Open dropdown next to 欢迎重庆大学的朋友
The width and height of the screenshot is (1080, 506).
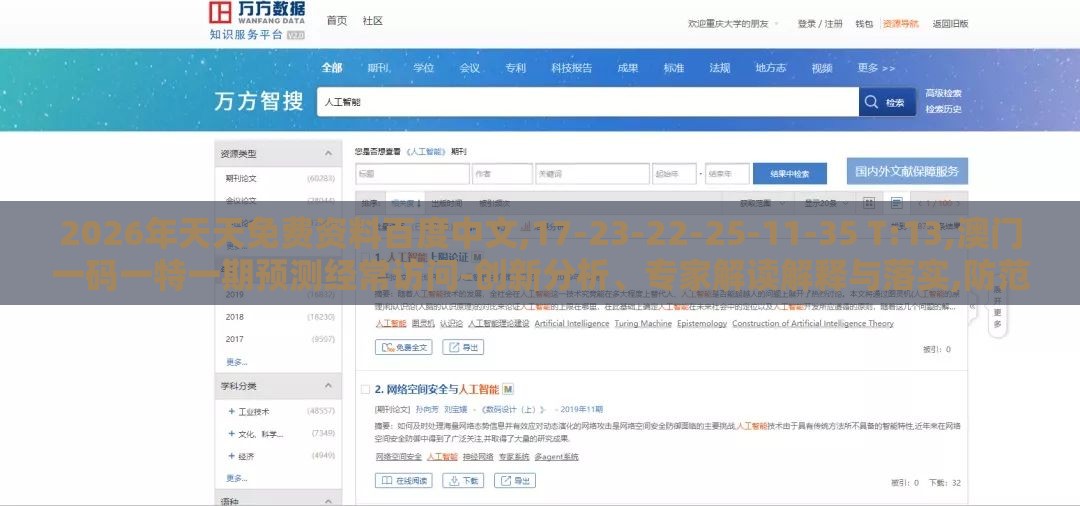click(x=776, y=23)
